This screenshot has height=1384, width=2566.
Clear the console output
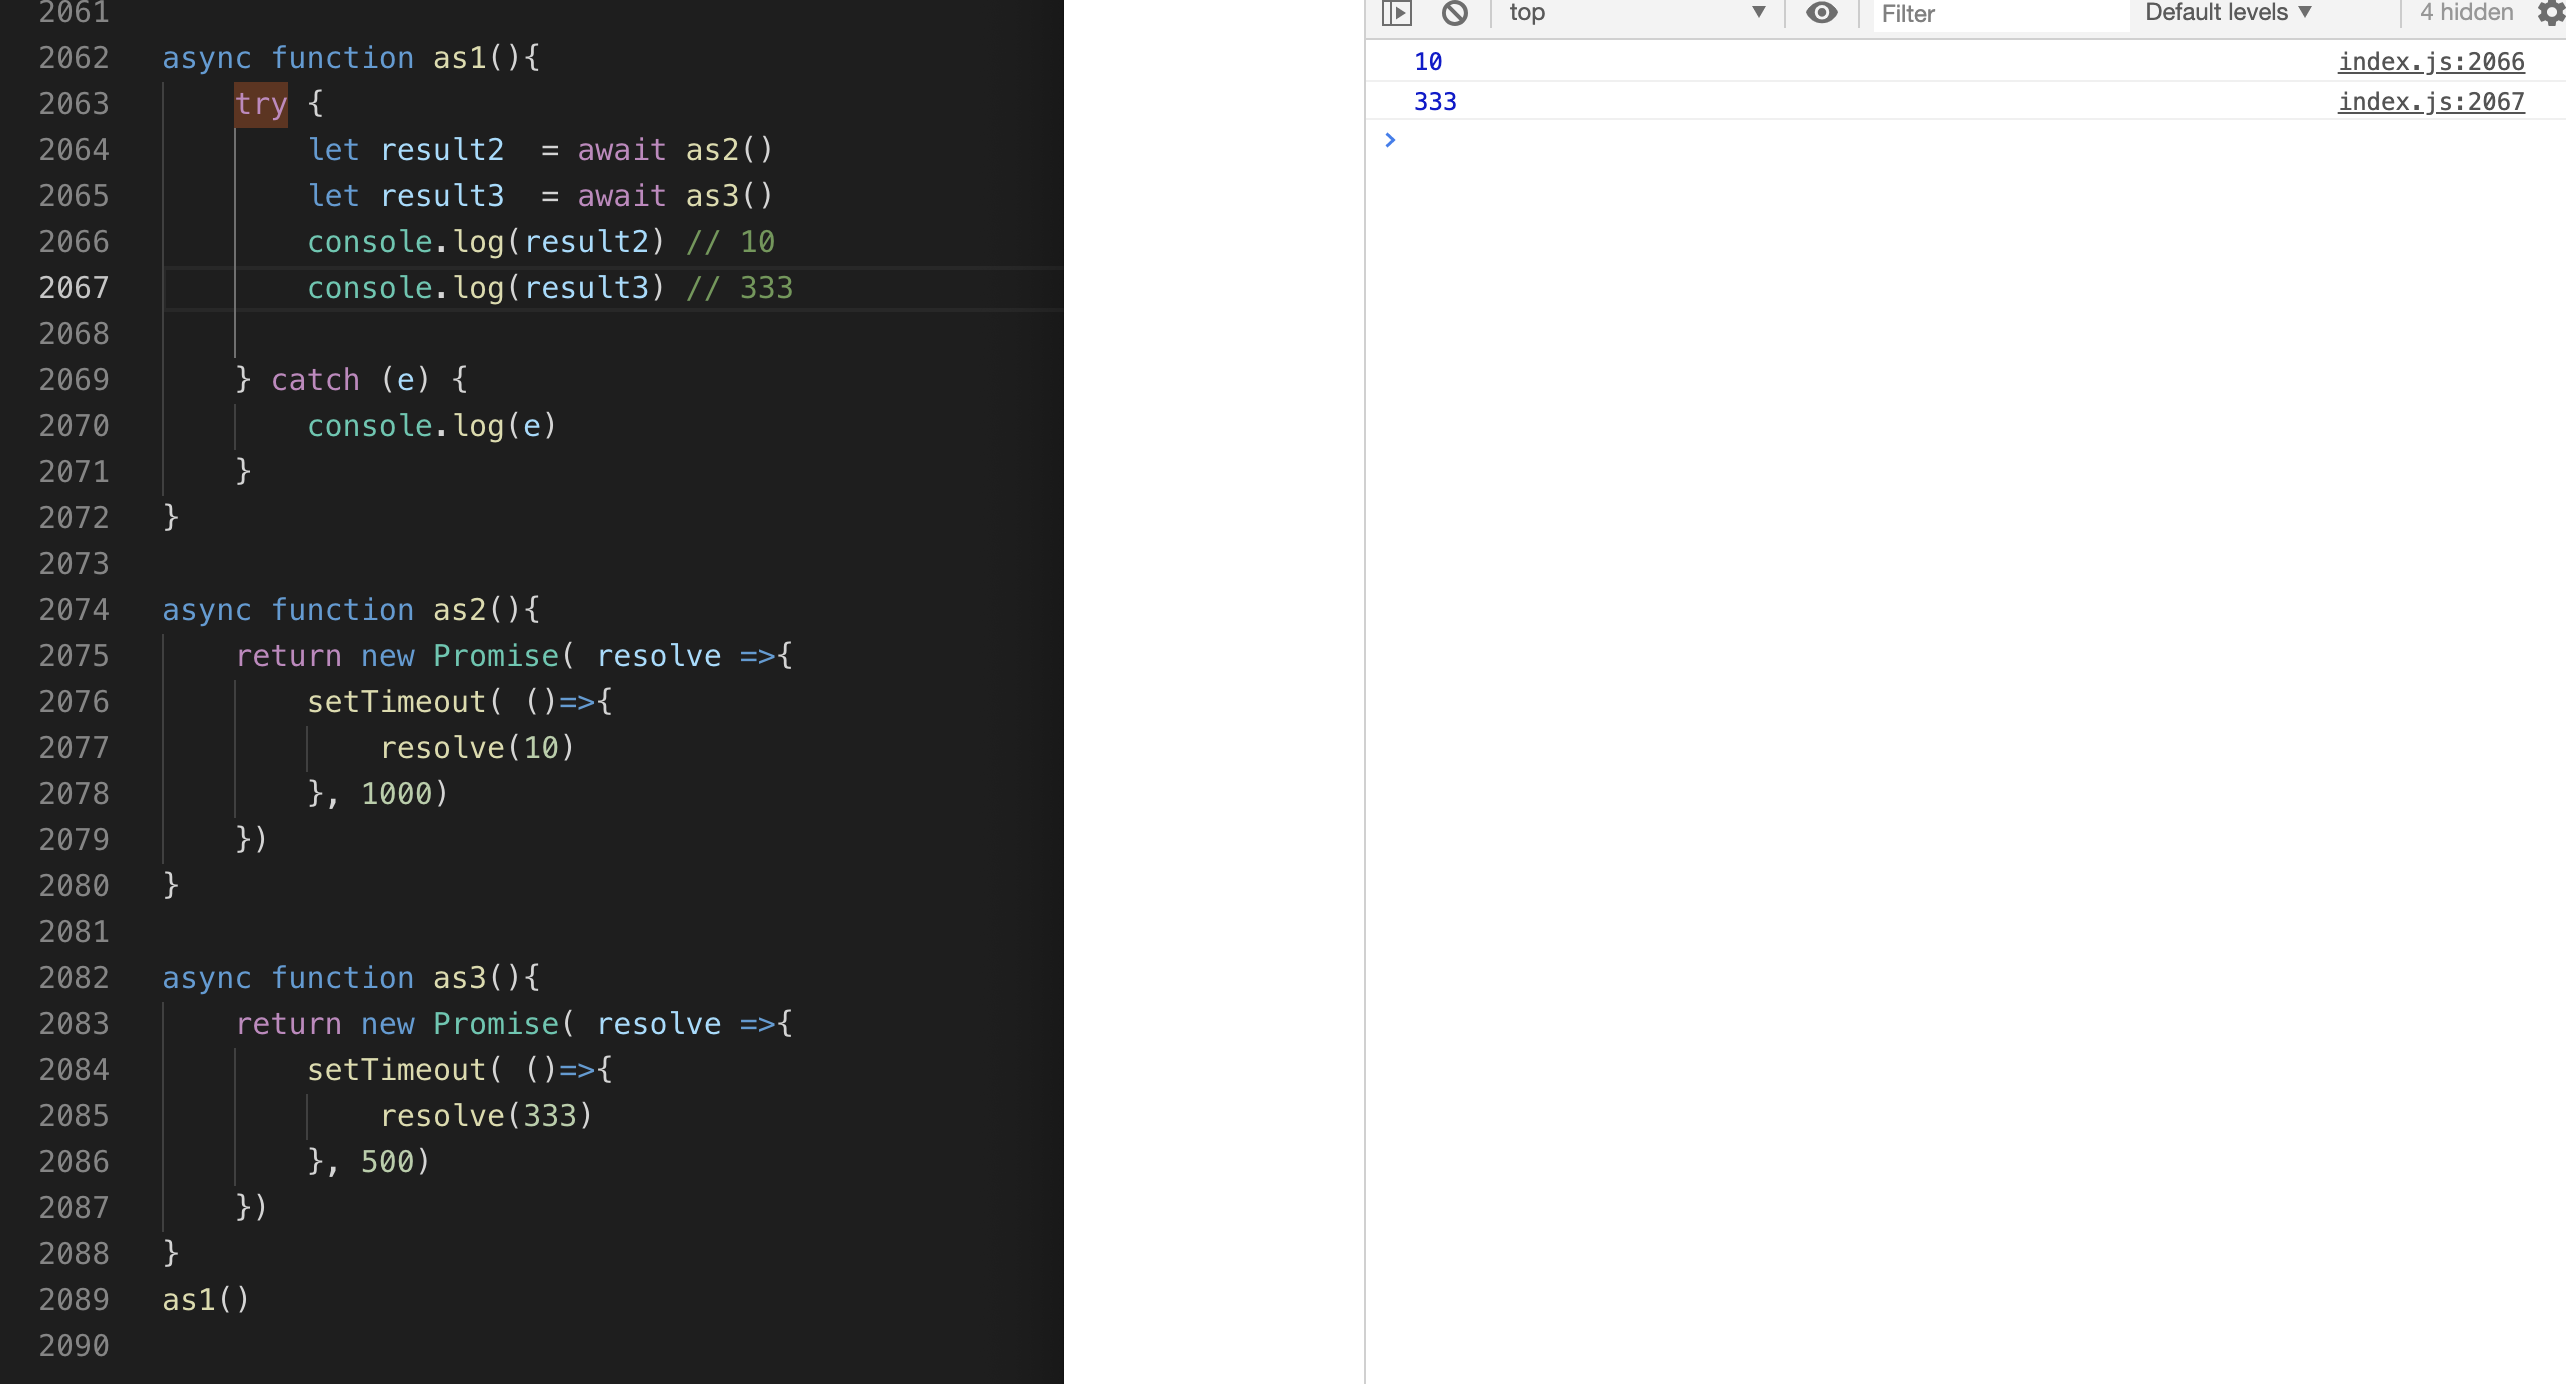(1455, 13)
